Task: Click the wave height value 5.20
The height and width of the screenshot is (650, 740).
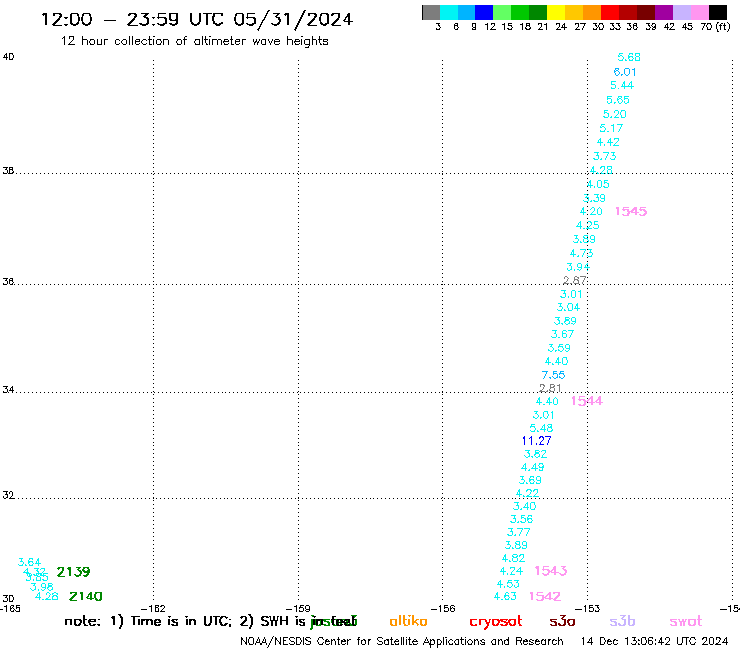Action: coord(614,114)
